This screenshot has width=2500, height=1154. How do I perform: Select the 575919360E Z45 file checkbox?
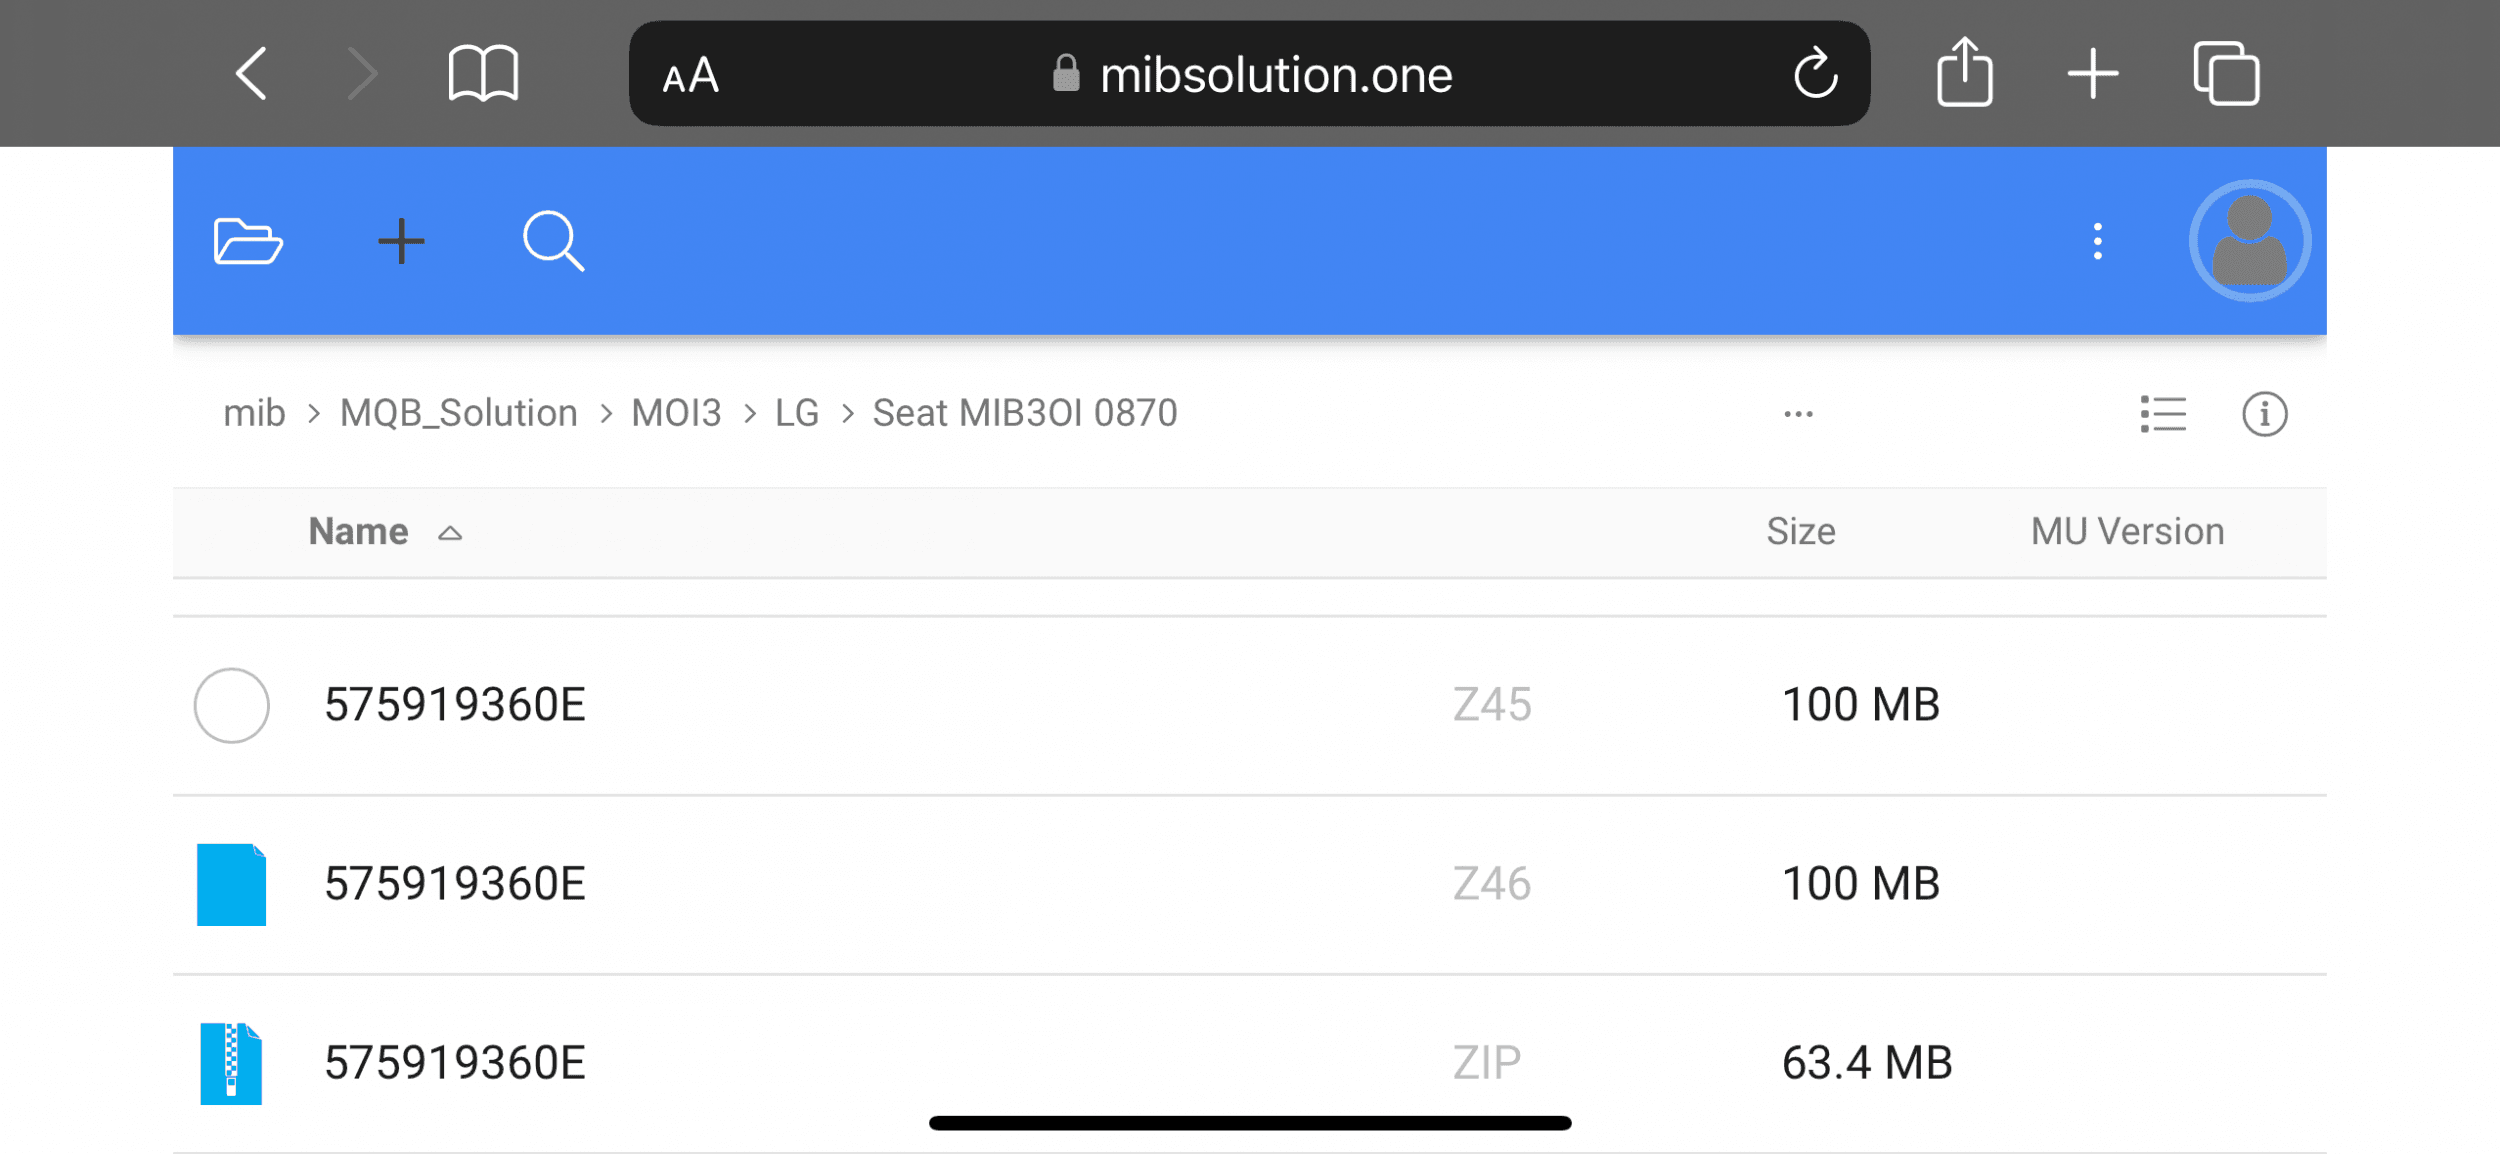point(231,705)
